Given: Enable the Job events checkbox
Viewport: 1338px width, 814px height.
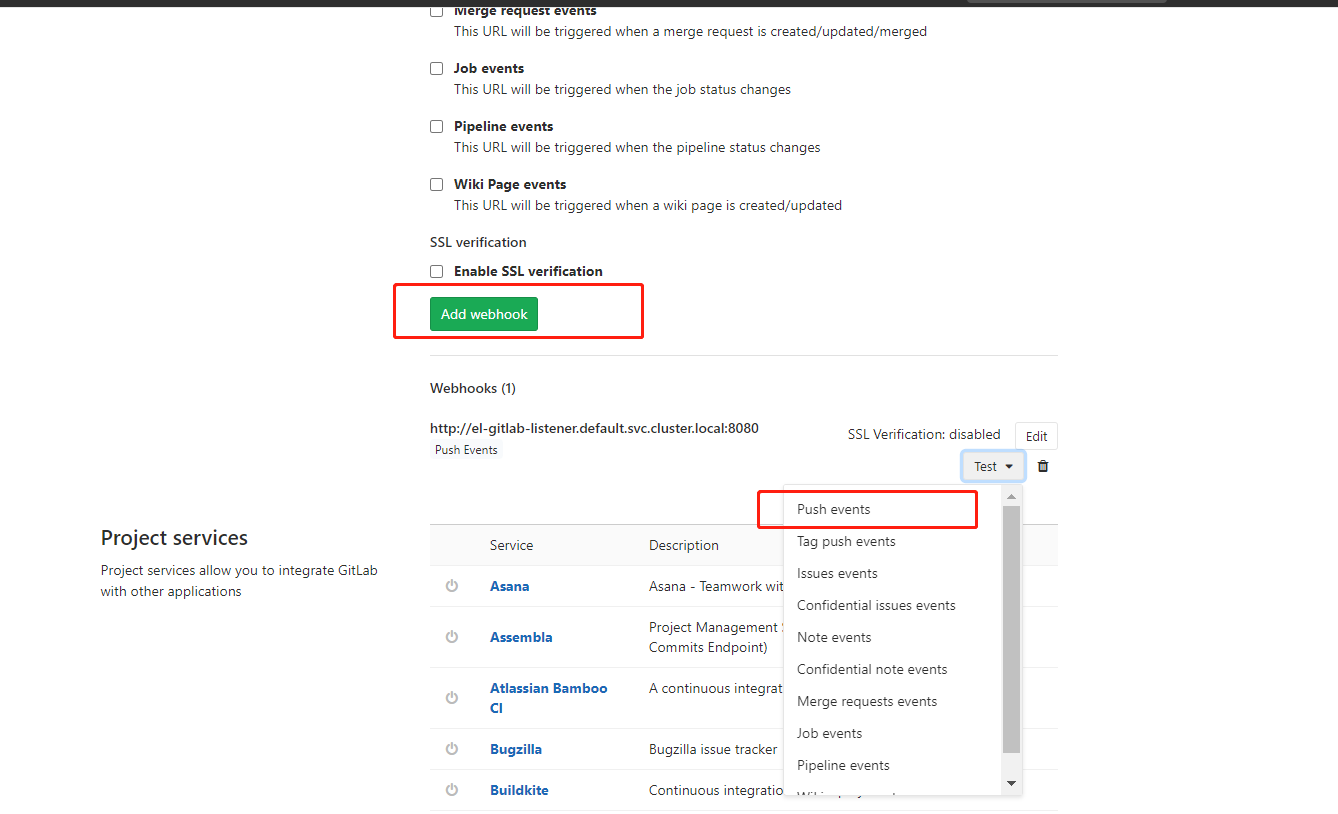Looking at the screenshot, I should 436,69.
